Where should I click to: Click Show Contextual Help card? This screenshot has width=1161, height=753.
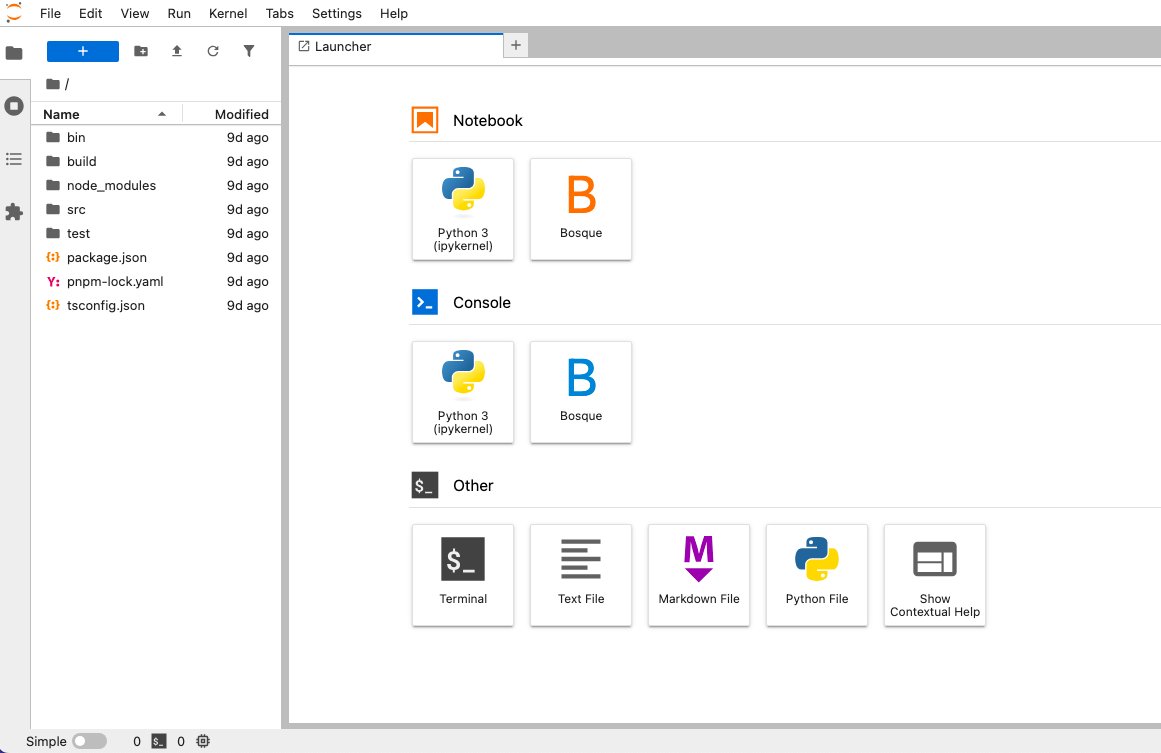coord(935,575)
